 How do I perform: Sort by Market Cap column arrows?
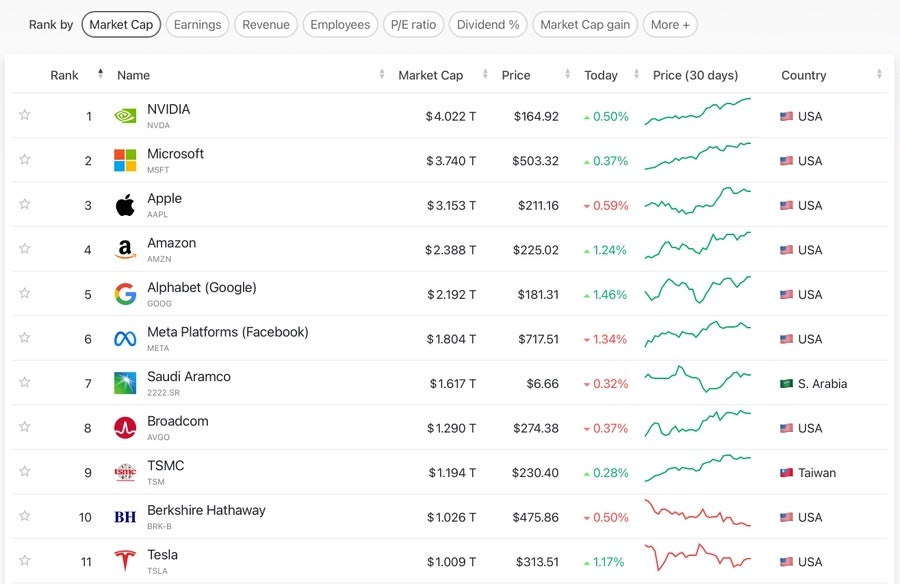485,74
